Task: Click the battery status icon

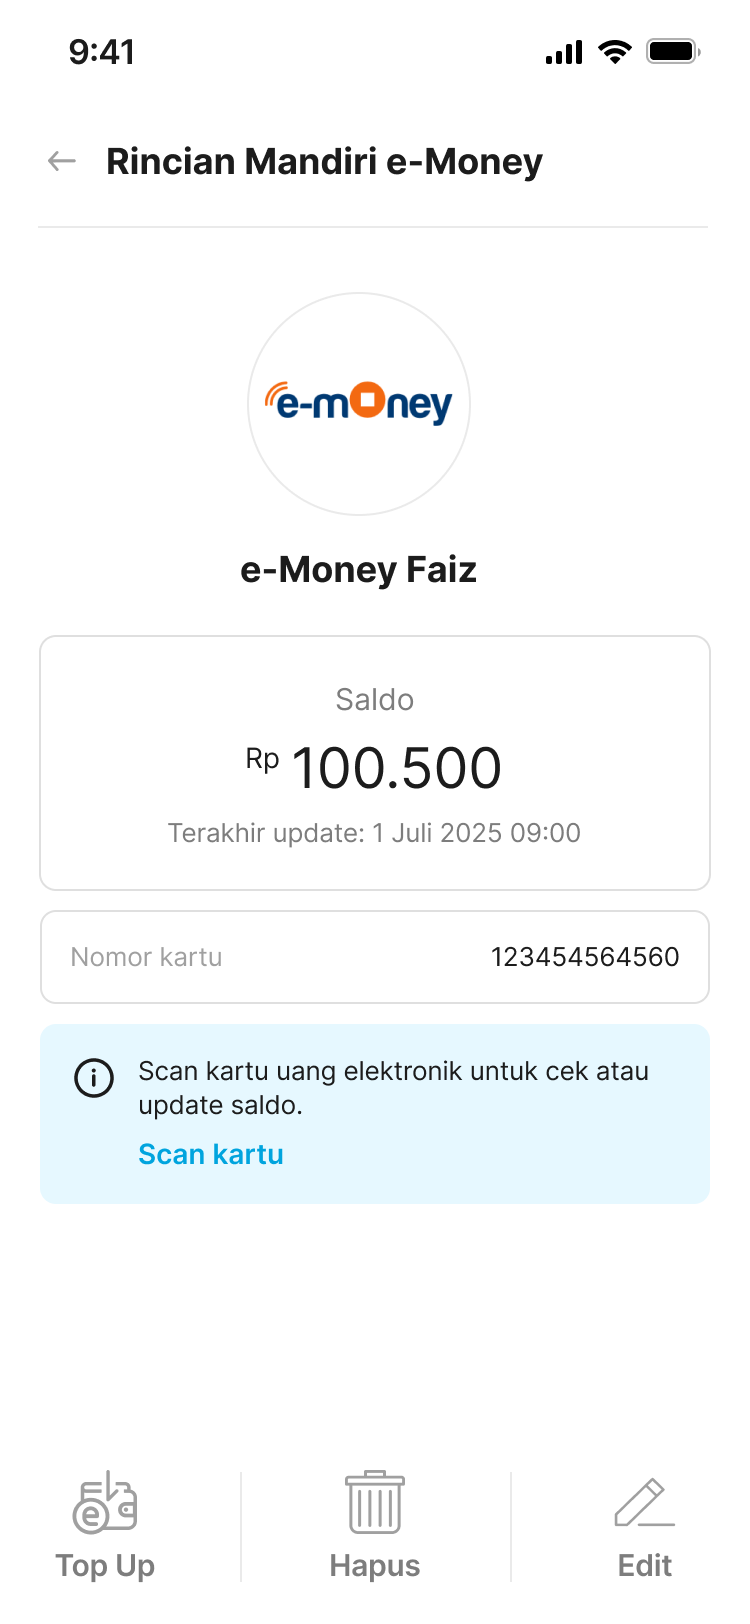Action: 673,52
